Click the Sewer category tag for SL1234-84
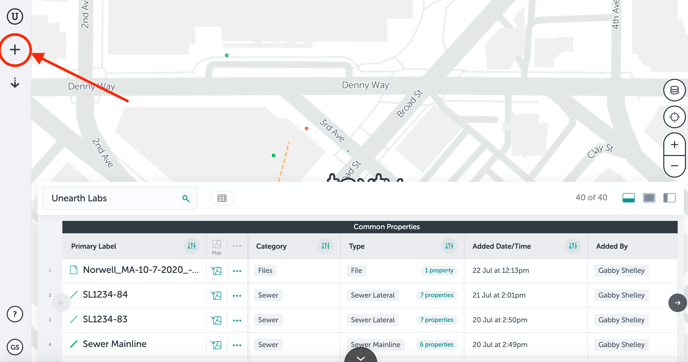 tap(268, 295)
